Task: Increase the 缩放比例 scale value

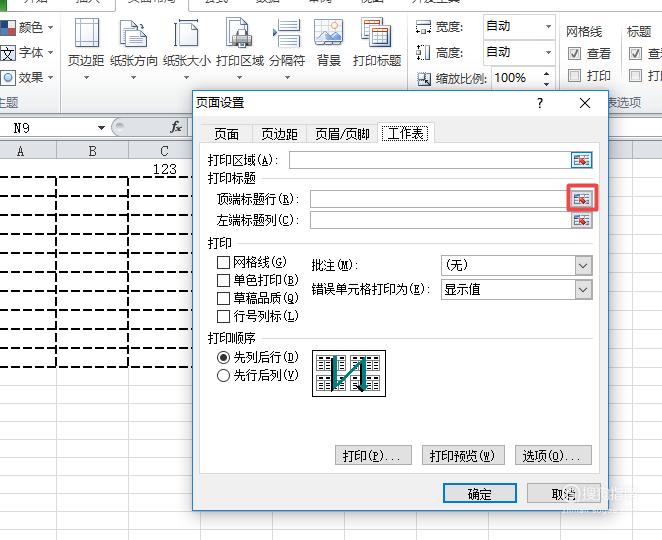Action: [547, 74]
